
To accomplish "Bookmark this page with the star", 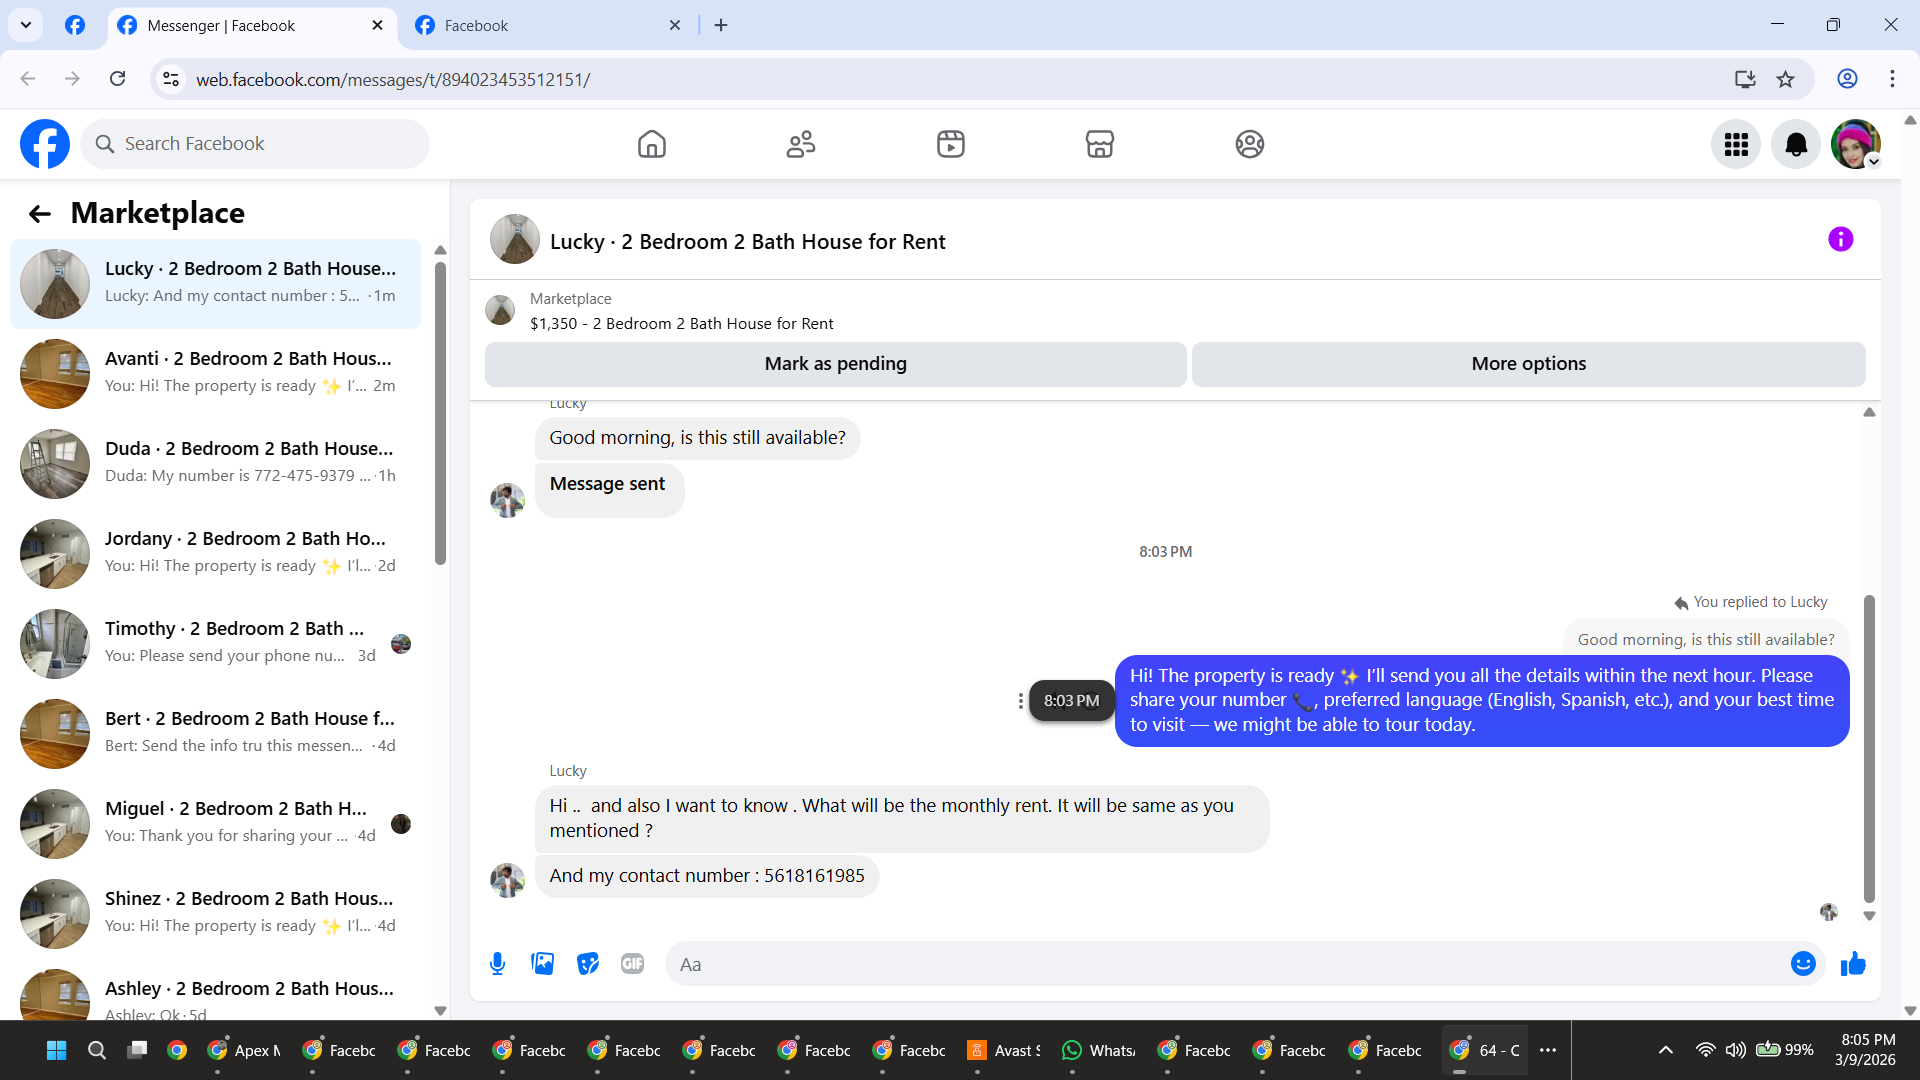I will pyautogui.click(x=1785, y=79).
